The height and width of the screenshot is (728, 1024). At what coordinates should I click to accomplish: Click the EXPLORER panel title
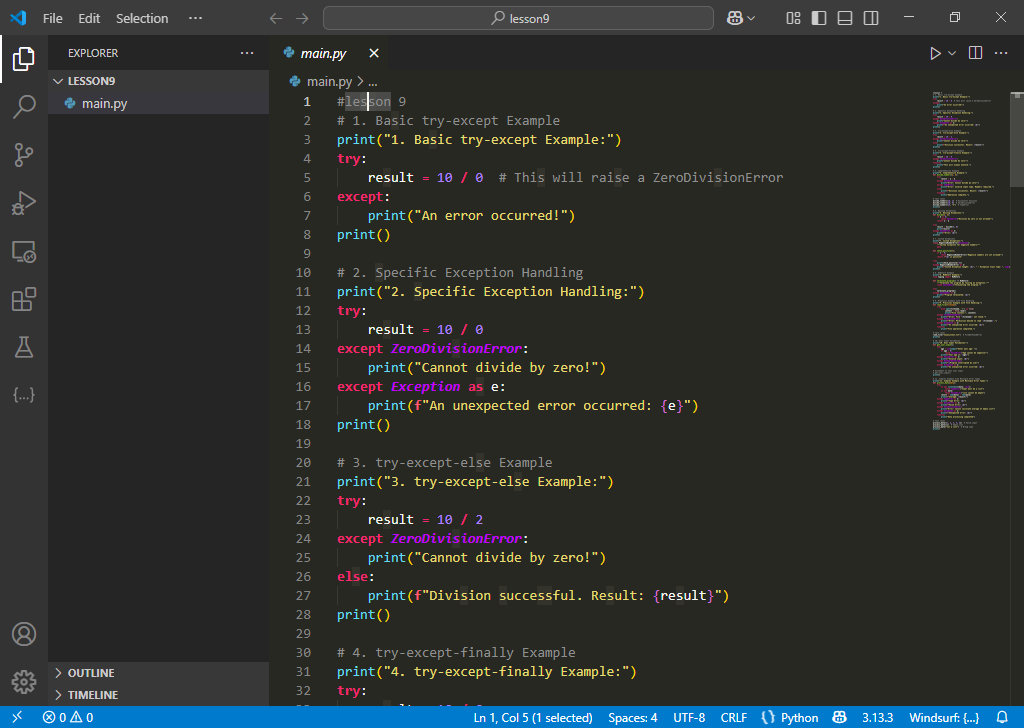point(93,53)
